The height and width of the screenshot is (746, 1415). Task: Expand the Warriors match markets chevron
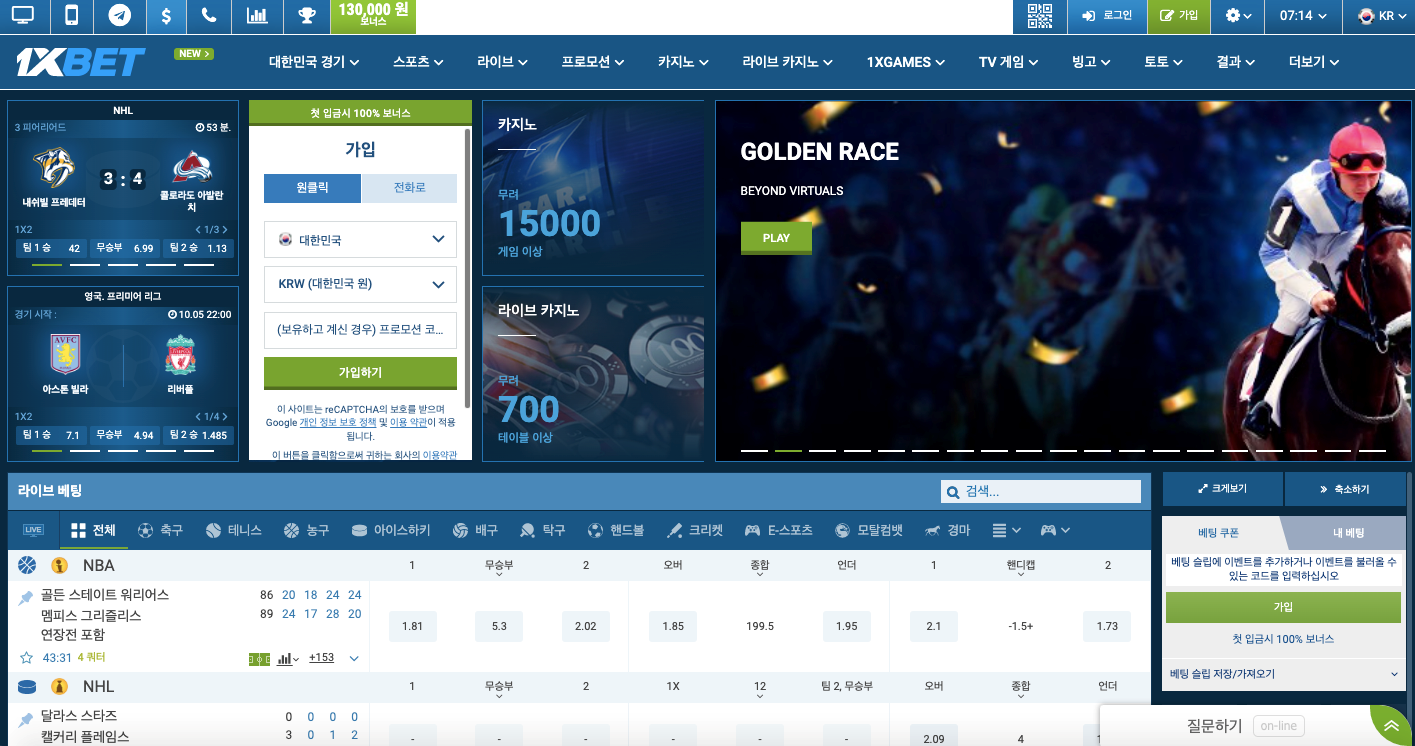click(353, 658)
